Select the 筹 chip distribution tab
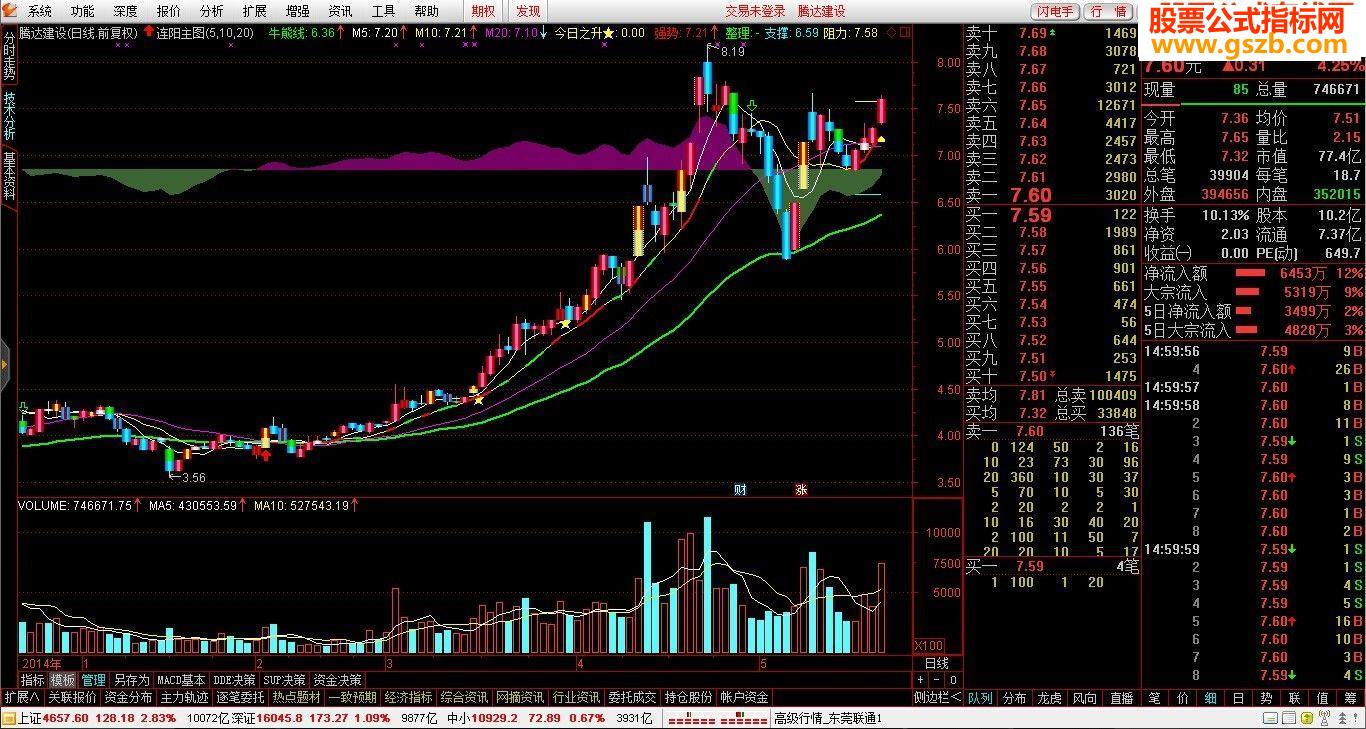Viewport: 1366px width, 729px height. pos(1350,698)
